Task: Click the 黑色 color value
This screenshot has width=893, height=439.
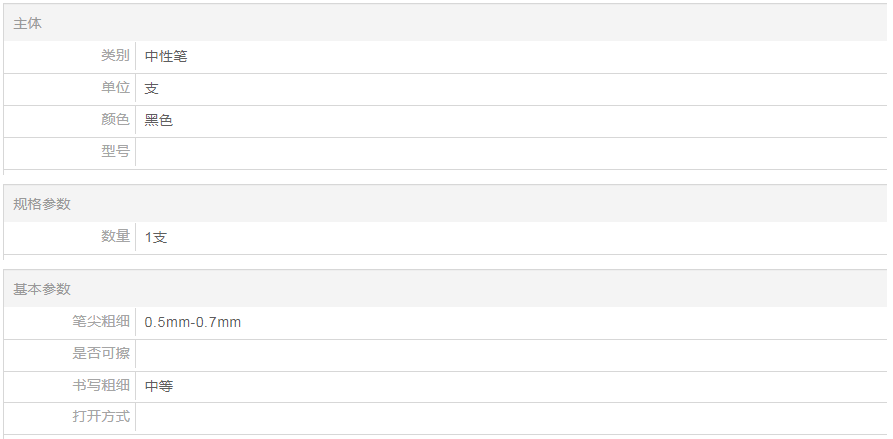Action: point(159,121)
